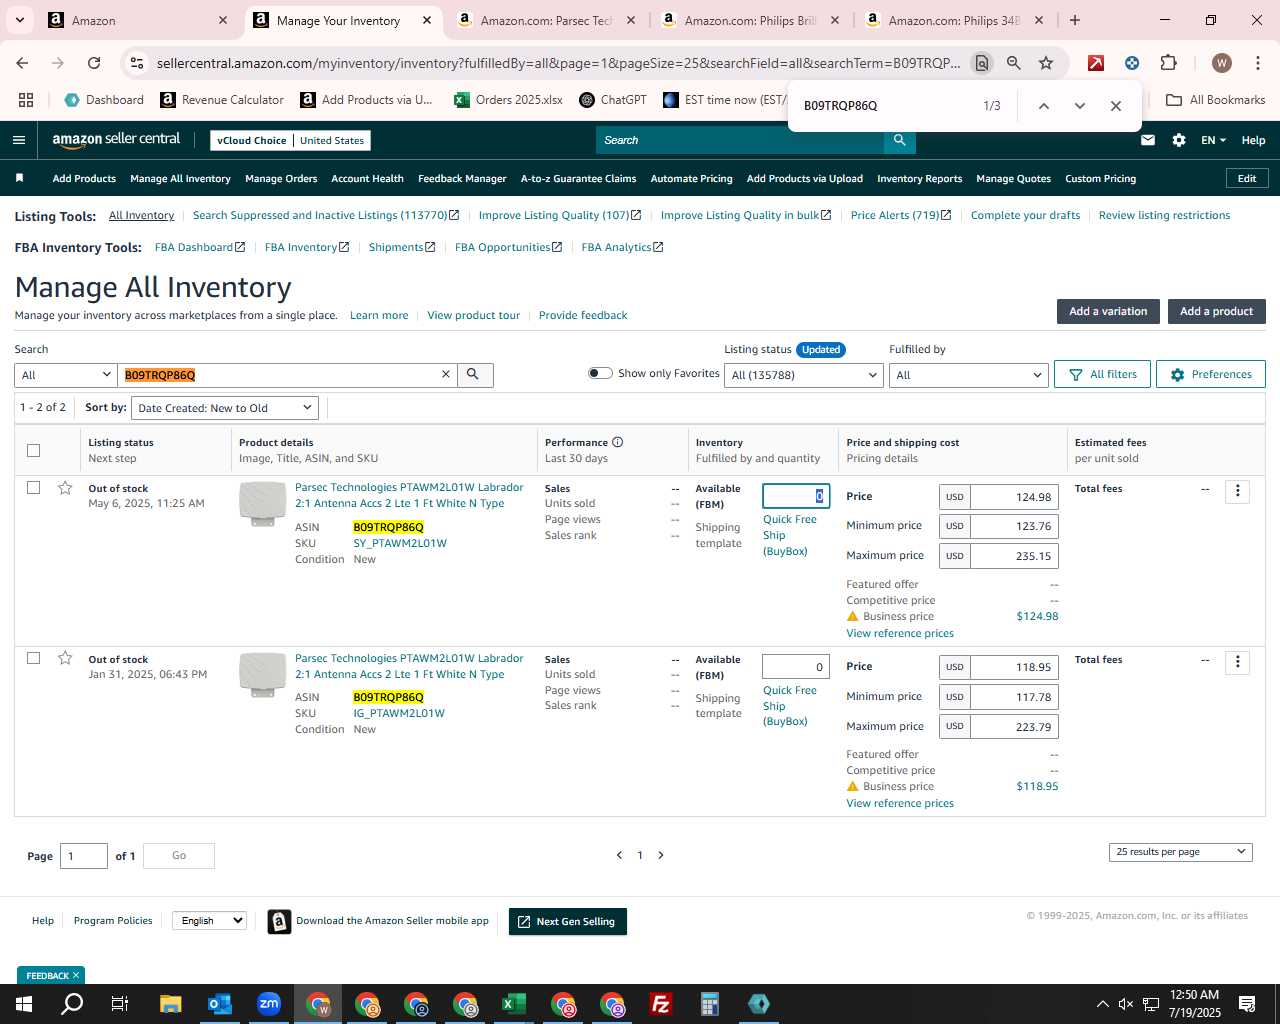Close the browser find bar

pyautogui.click(x=1116, y=106)
